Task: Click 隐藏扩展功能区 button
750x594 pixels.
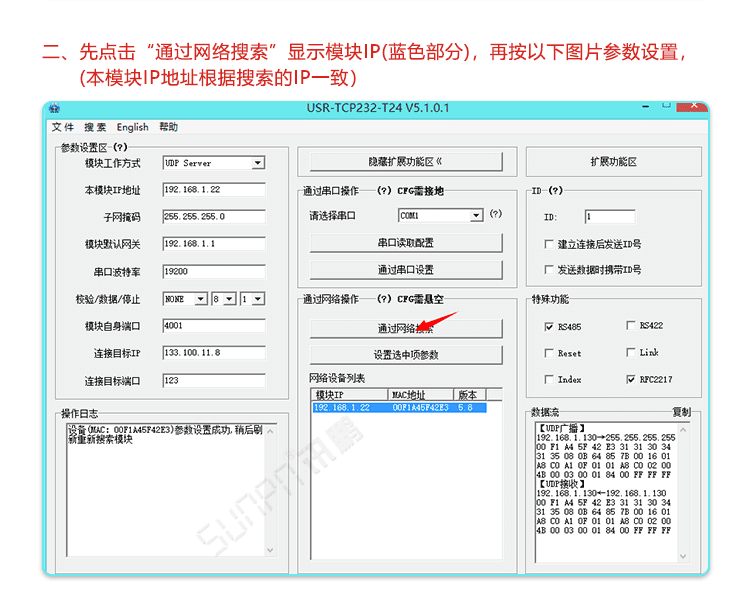Action: [x=406, y=162]
